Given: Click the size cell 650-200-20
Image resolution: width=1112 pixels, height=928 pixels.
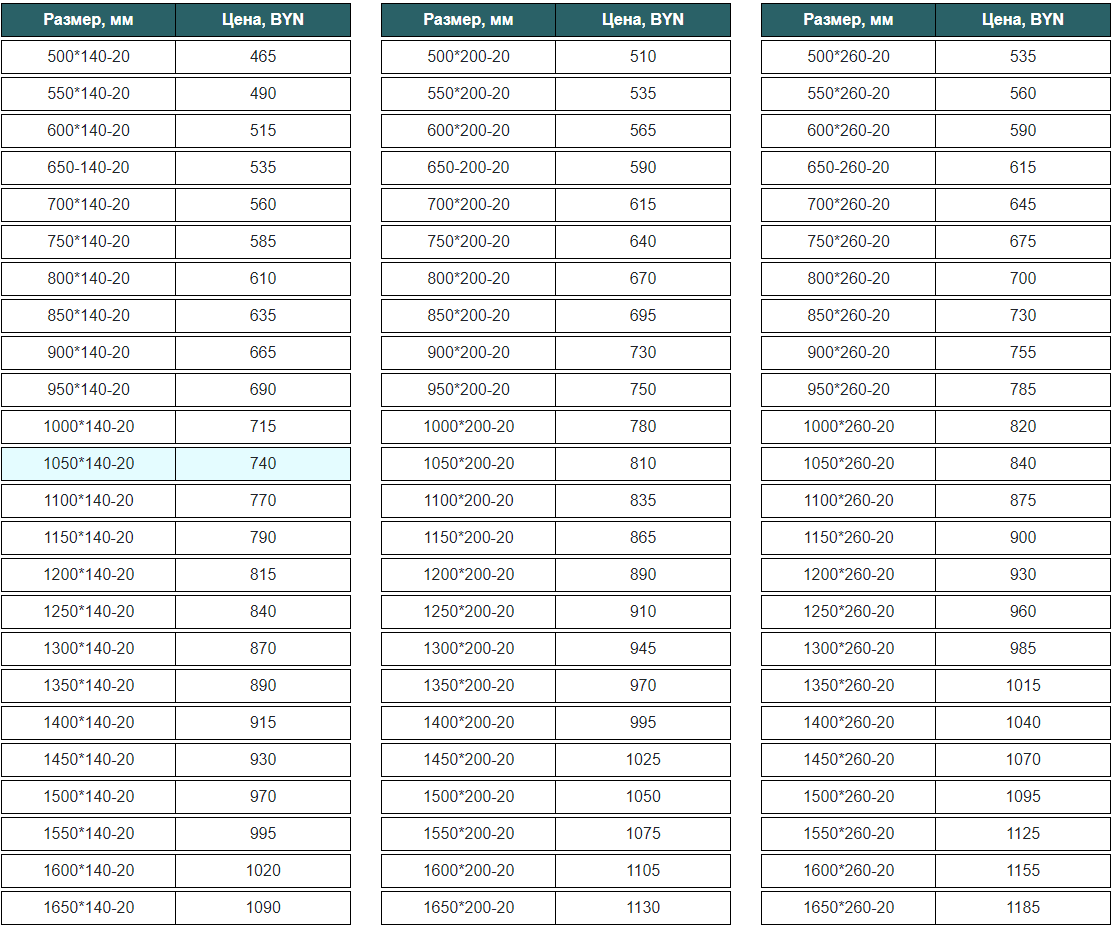Looking at the screenshot, I should point(469,167).
